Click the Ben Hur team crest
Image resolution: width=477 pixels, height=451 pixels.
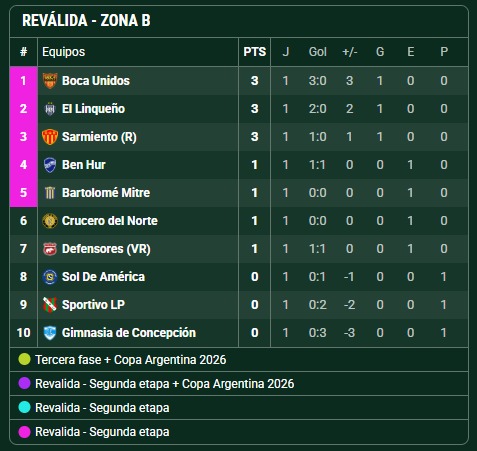coord(50,165)
